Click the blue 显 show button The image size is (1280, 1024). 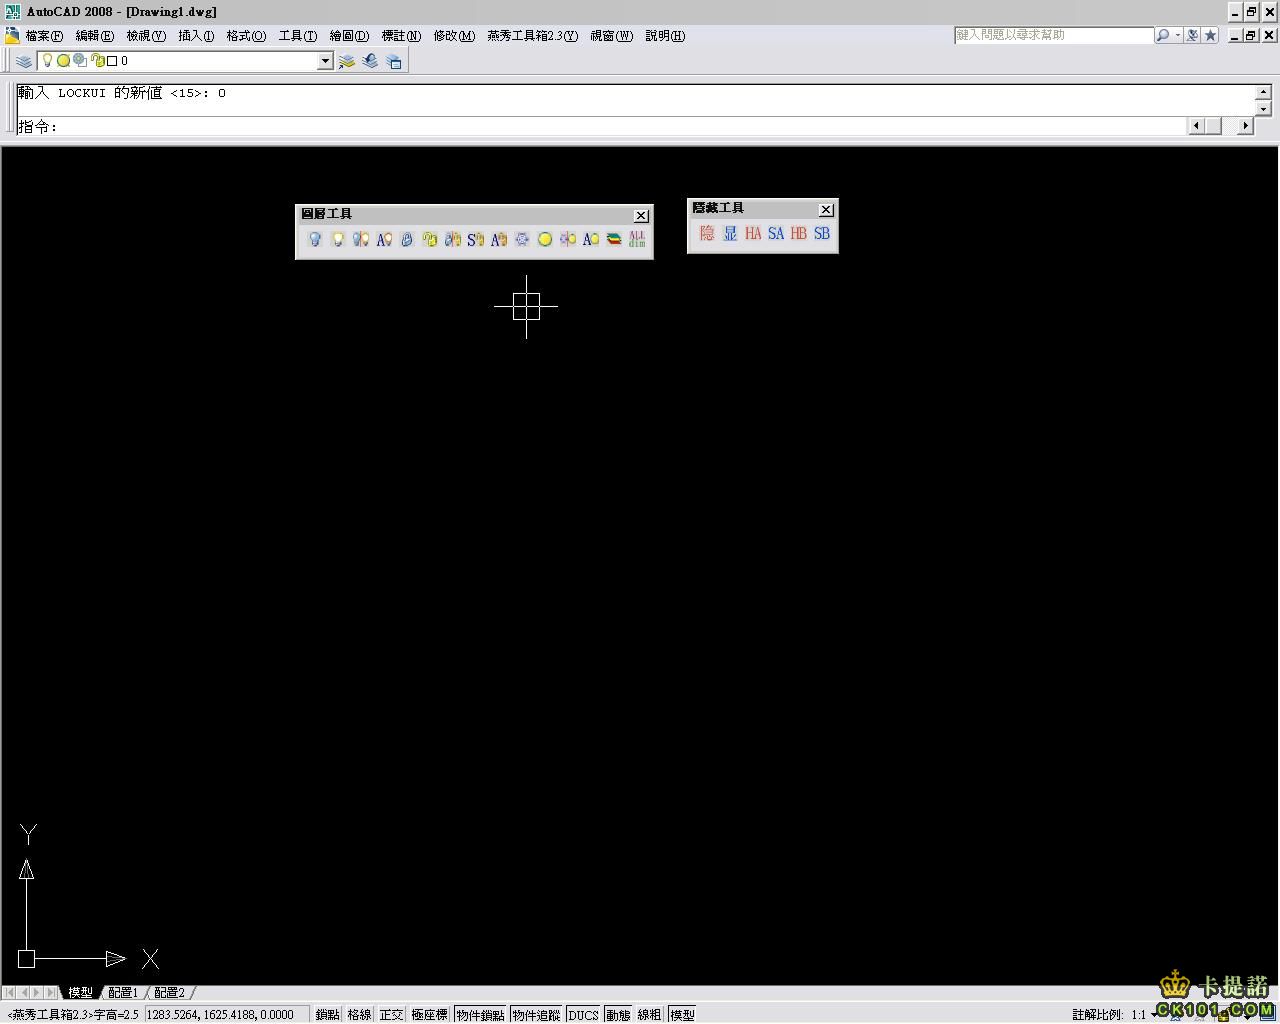(730, 233)
